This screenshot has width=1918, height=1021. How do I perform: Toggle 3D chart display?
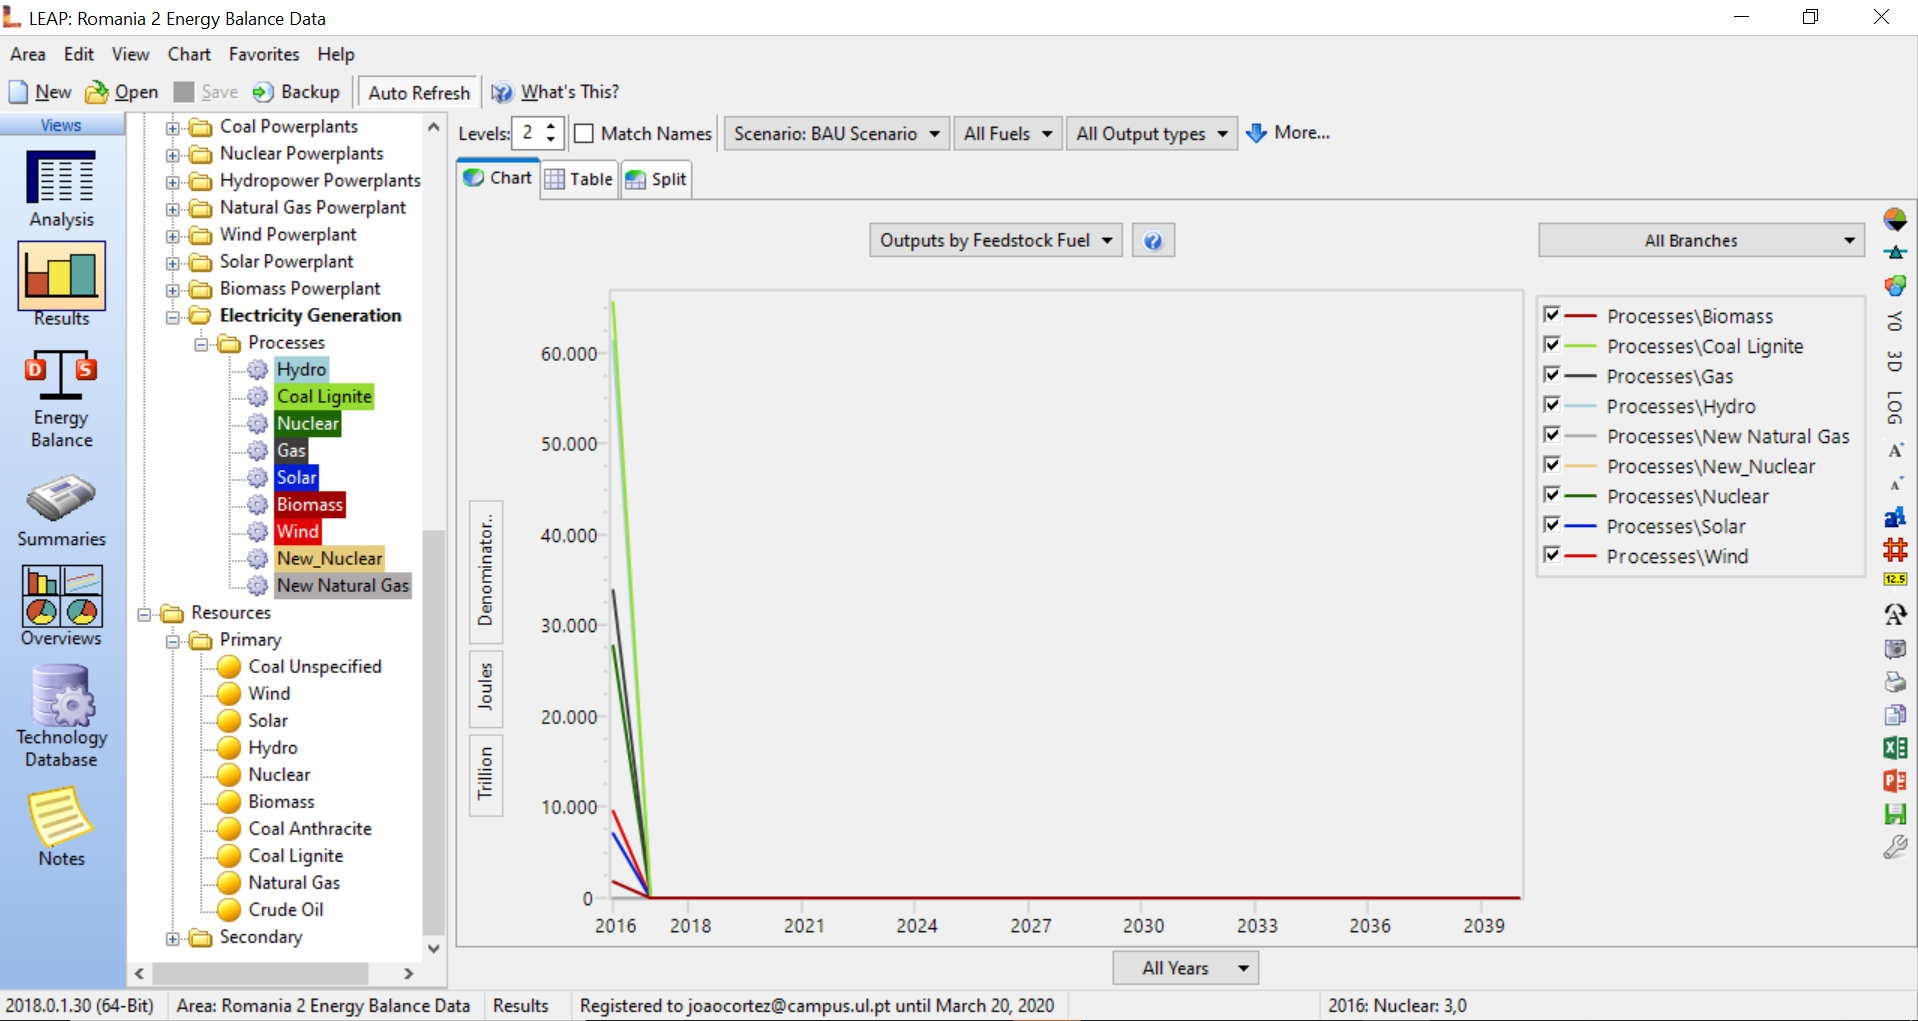(1894, 361)
